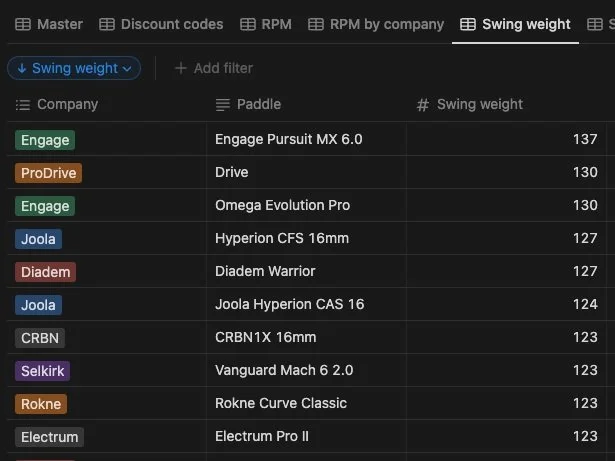Click swing weight 127 in Diadem Warrior row

tap(585, 271)
